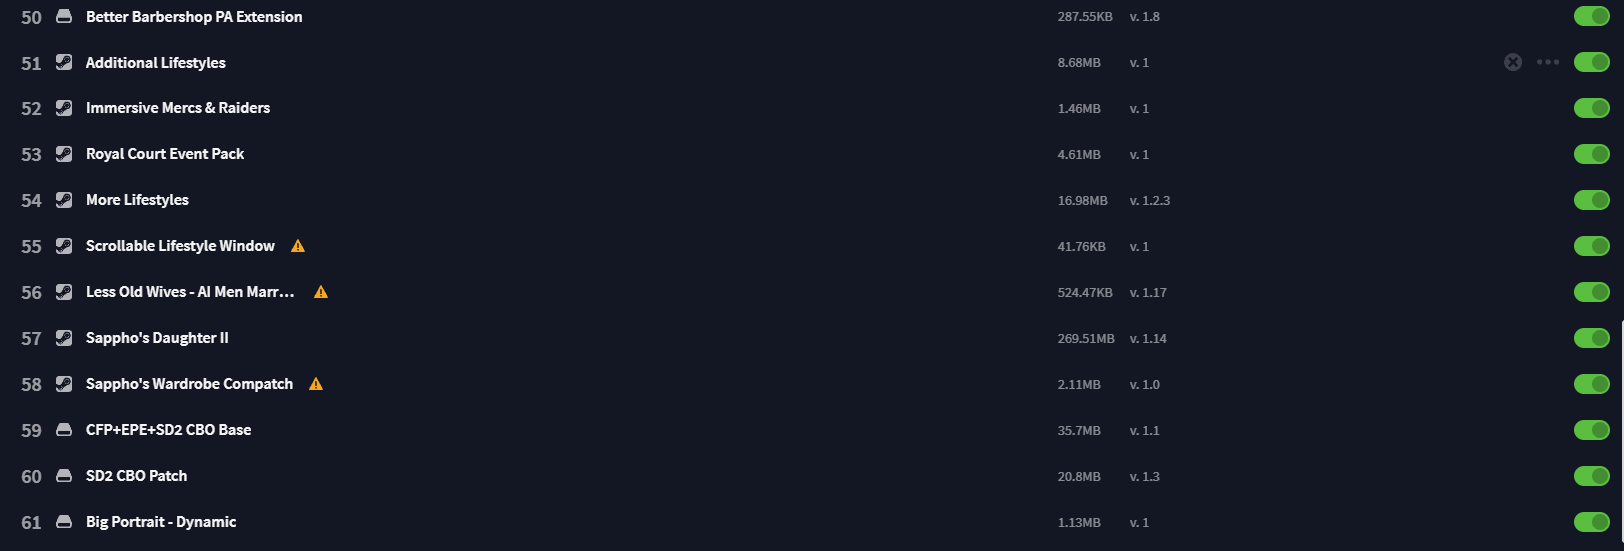
Task: Toggle off Immersive Mercs & Raiders
Action: pyautogui.click(x=1591, y=108)
